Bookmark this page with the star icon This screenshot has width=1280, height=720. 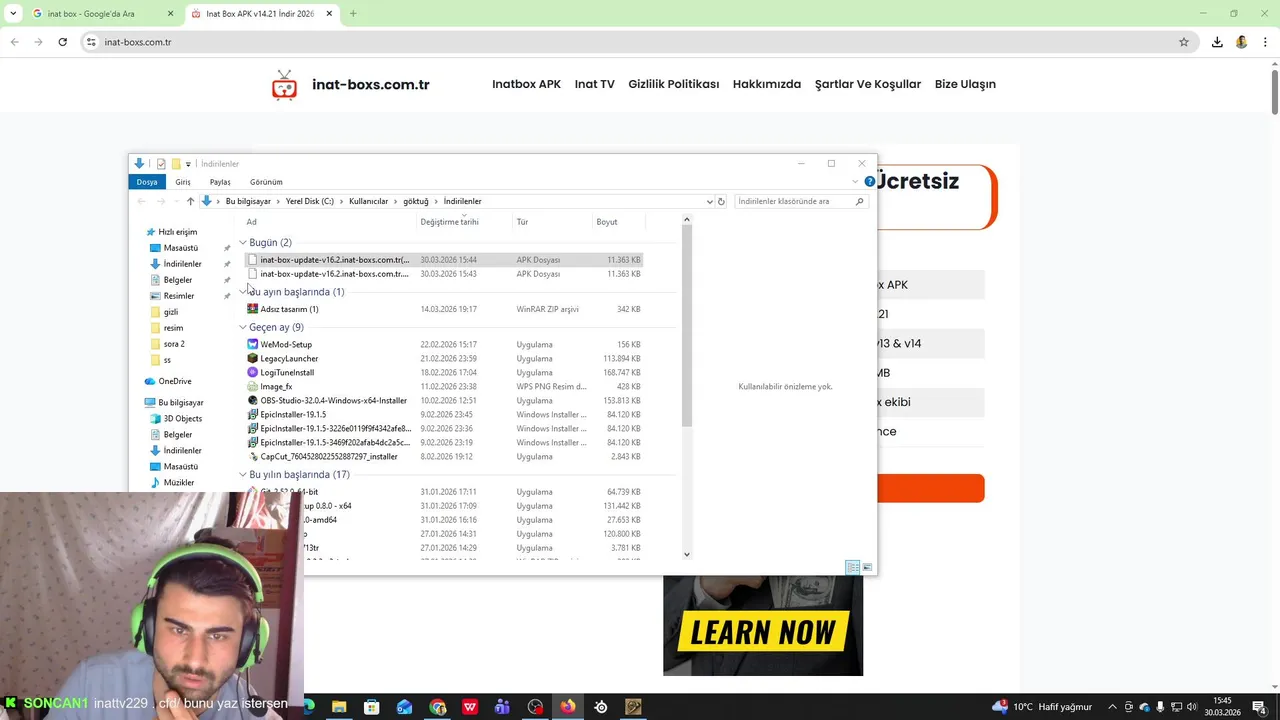click(x=1184, y=42)
